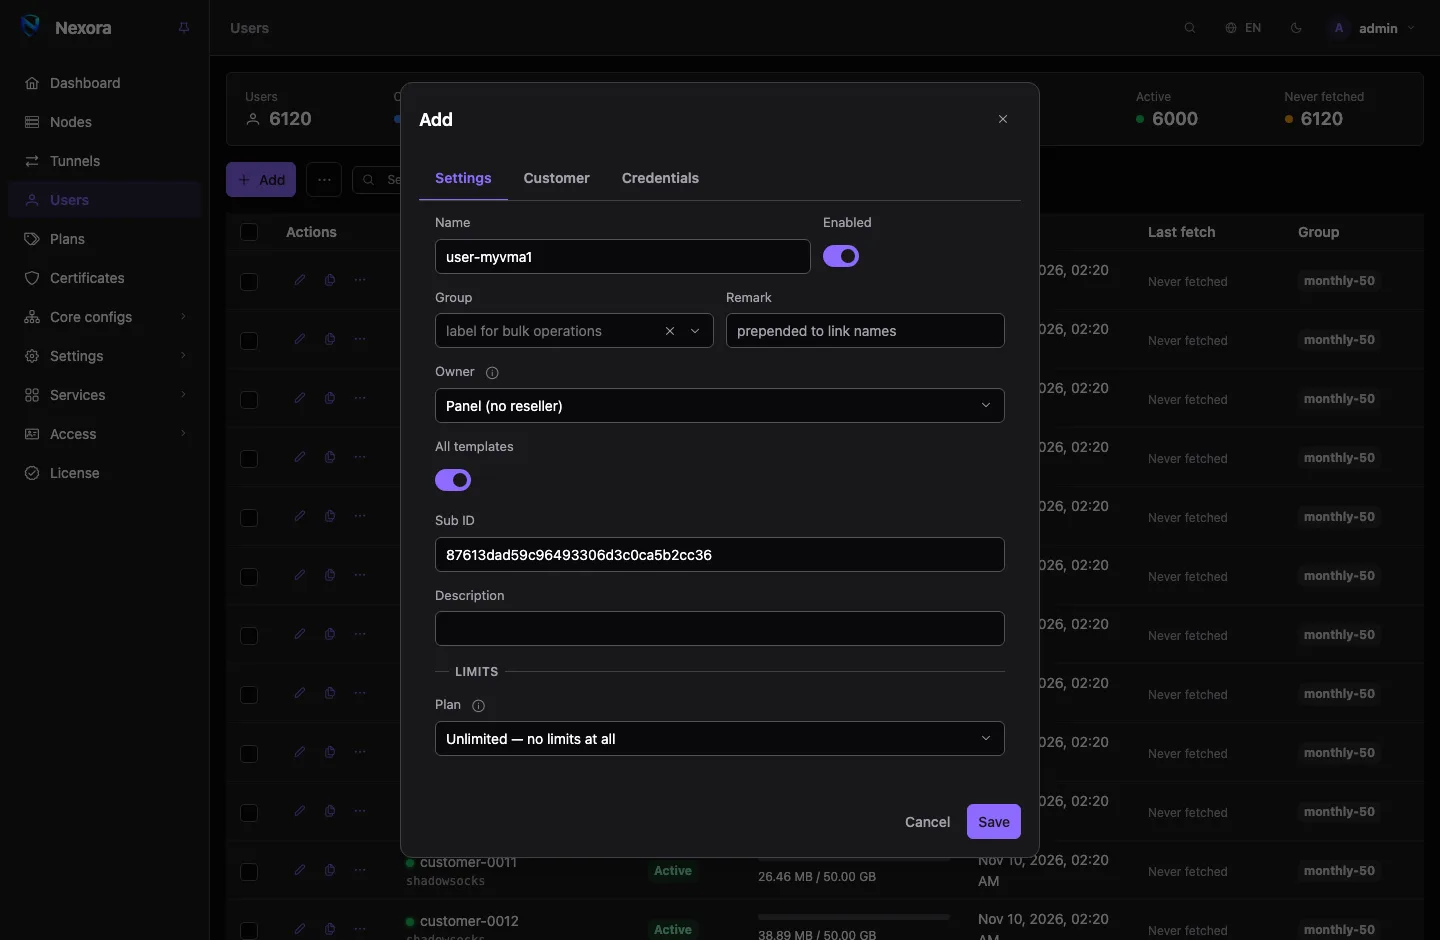
Task: Click the License badge icon
Action: click(32, 473)
